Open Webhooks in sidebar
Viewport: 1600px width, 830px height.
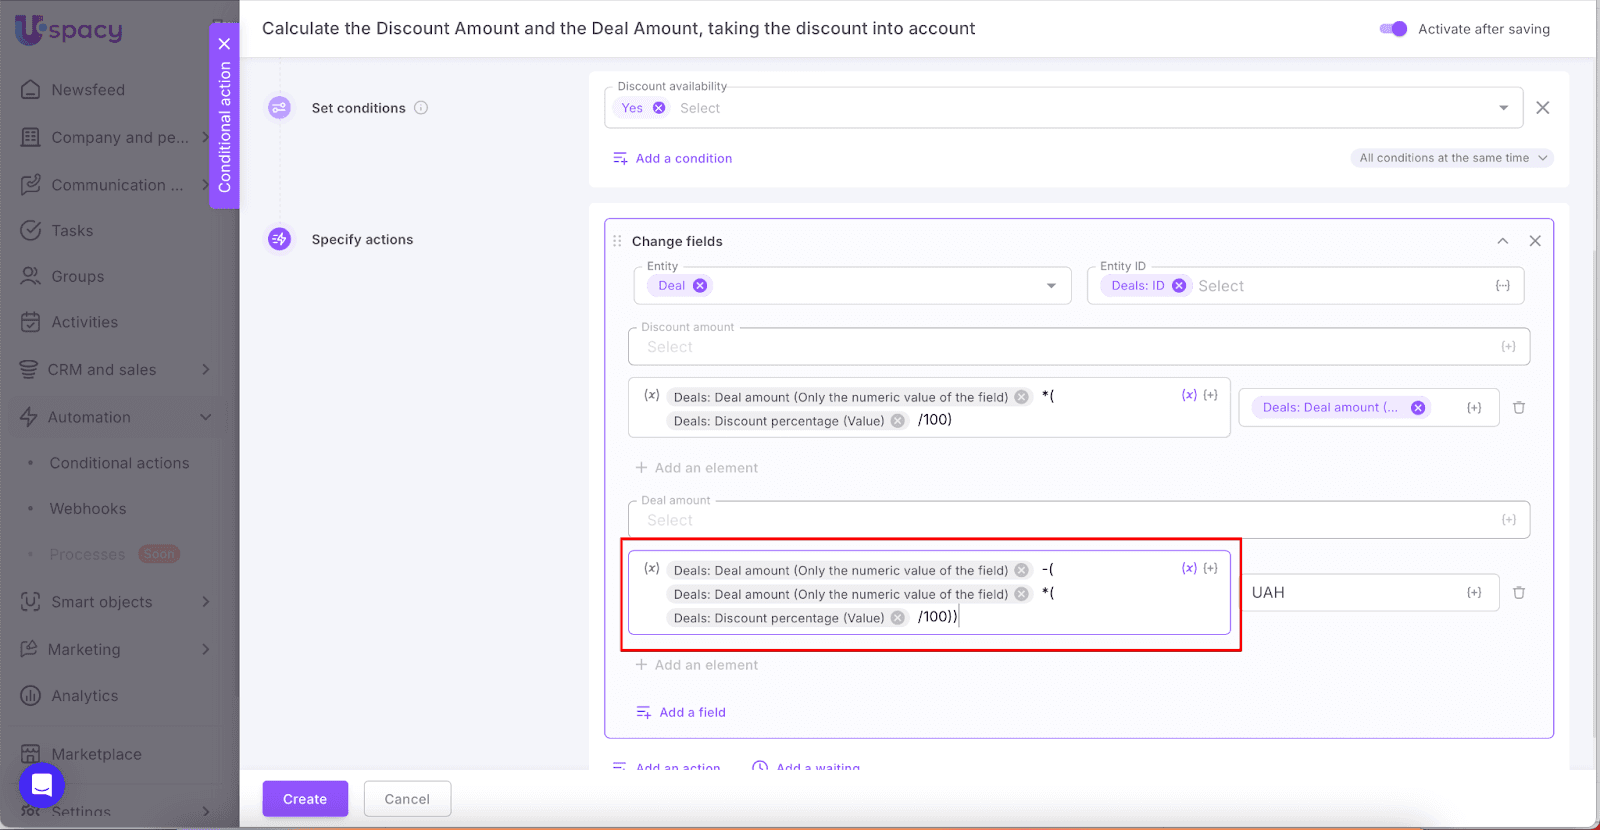click(88, 509)
